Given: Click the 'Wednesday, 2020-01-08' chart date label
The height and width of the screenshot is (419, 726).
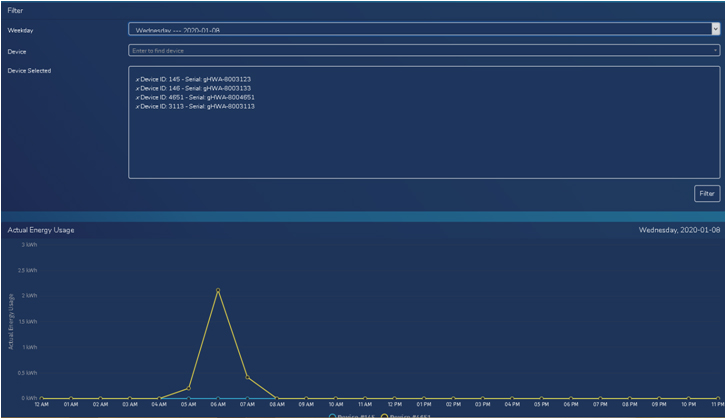Looking at the screenshot, I should pyautogui.click(x=679, y=230).
